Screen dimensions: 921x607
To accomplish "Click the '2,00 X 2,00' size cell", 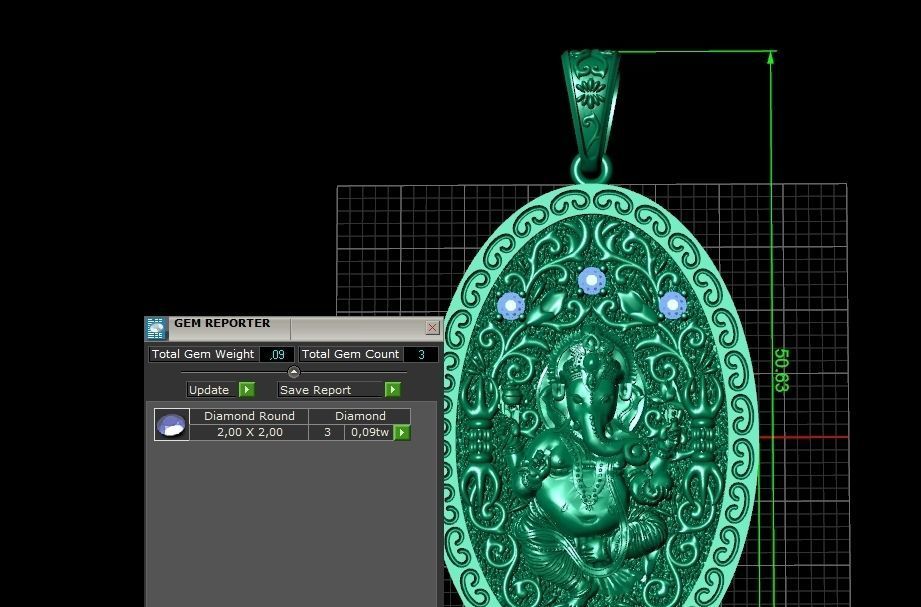I will click(x=249, y=432).
